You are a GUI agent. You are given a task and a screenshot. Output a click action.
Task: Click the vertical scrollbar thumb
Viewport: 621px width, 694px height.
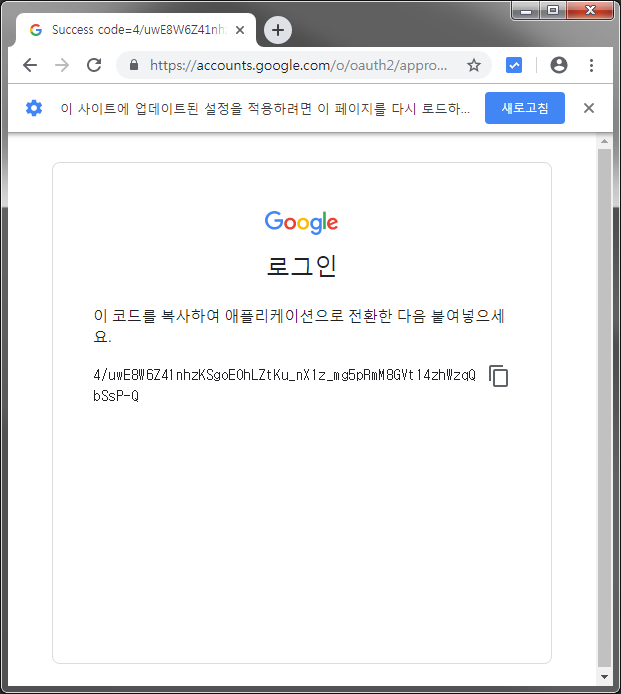pos(604,408)
